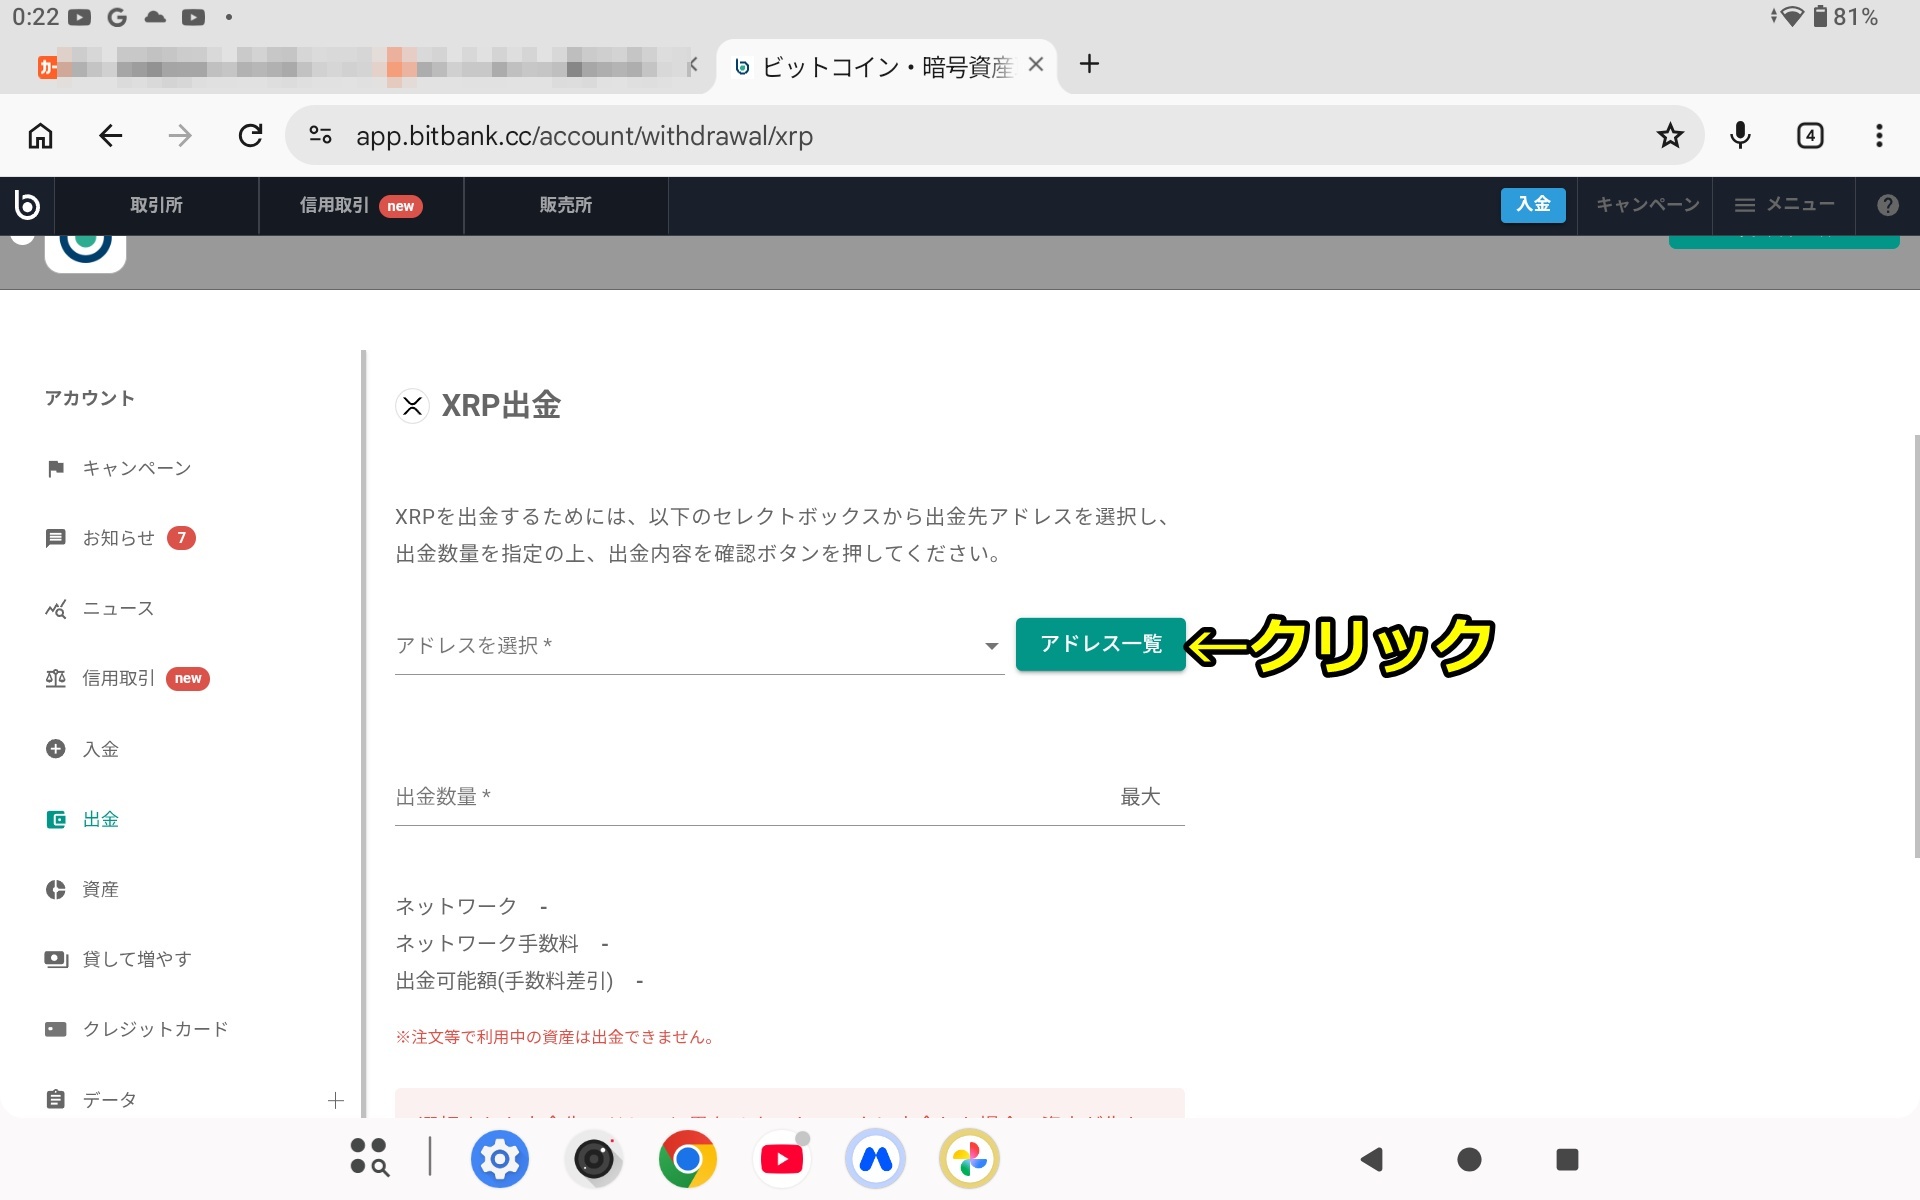This screenshot has width=1920, height=1200.
Task: Click 最大 to set maximum amount
Action: (x=1140, y=797)
